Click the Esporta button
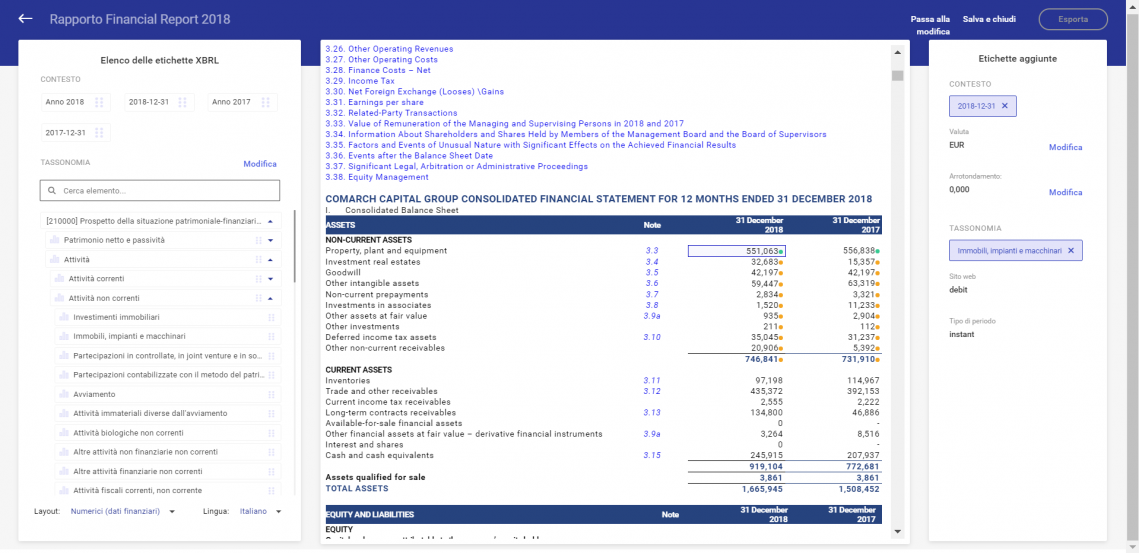 click(1073, 19)
